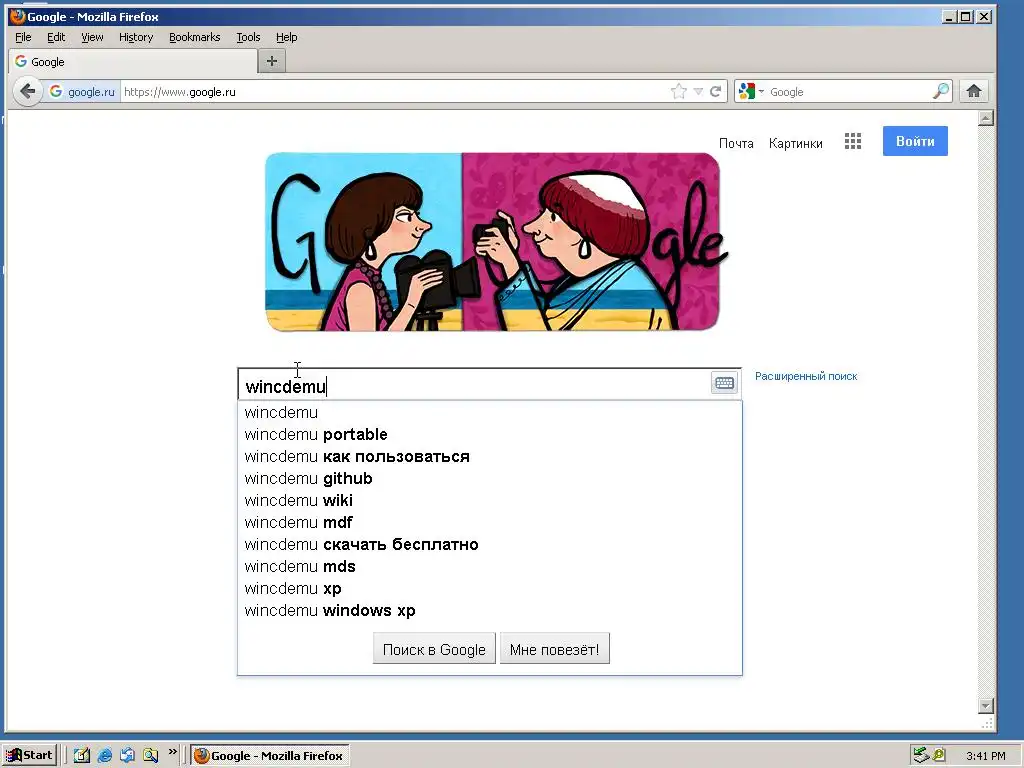Click the show desktop quick launch icon

(127, 756)
